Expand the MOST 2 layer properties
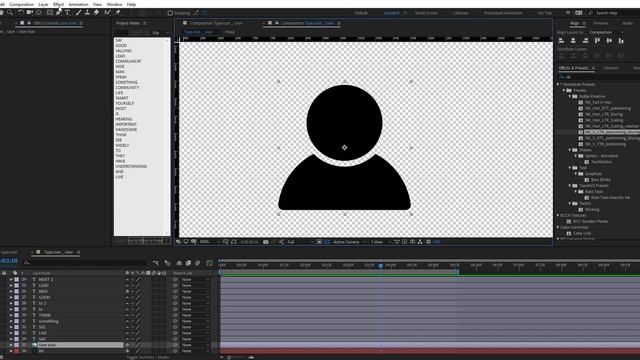Viewport: 640px width, 360px height. tap(11, 280)
